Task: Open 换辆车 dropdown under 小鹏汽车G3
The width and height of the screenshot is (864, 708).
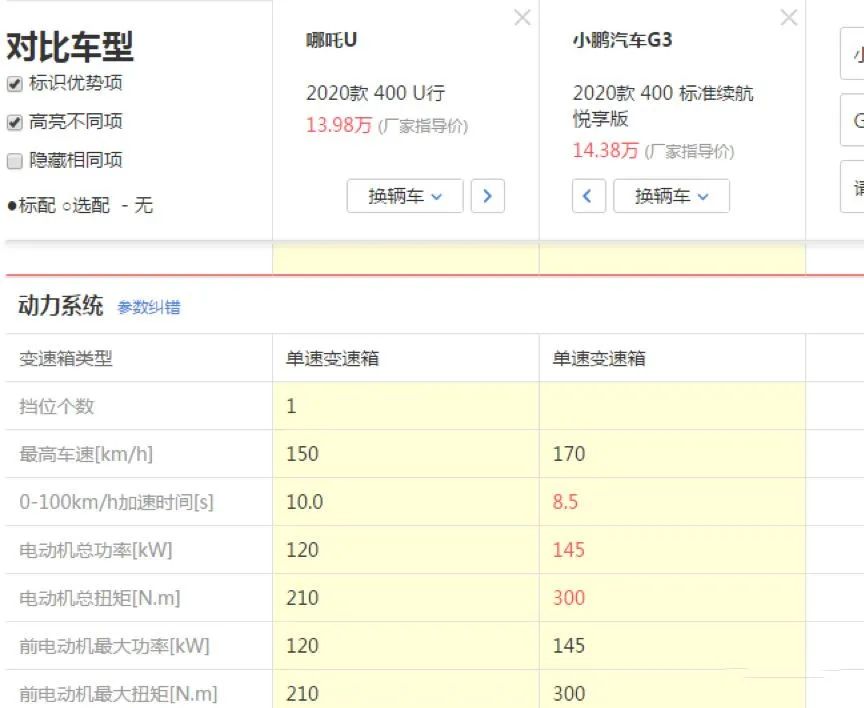Action: point(671,196)
